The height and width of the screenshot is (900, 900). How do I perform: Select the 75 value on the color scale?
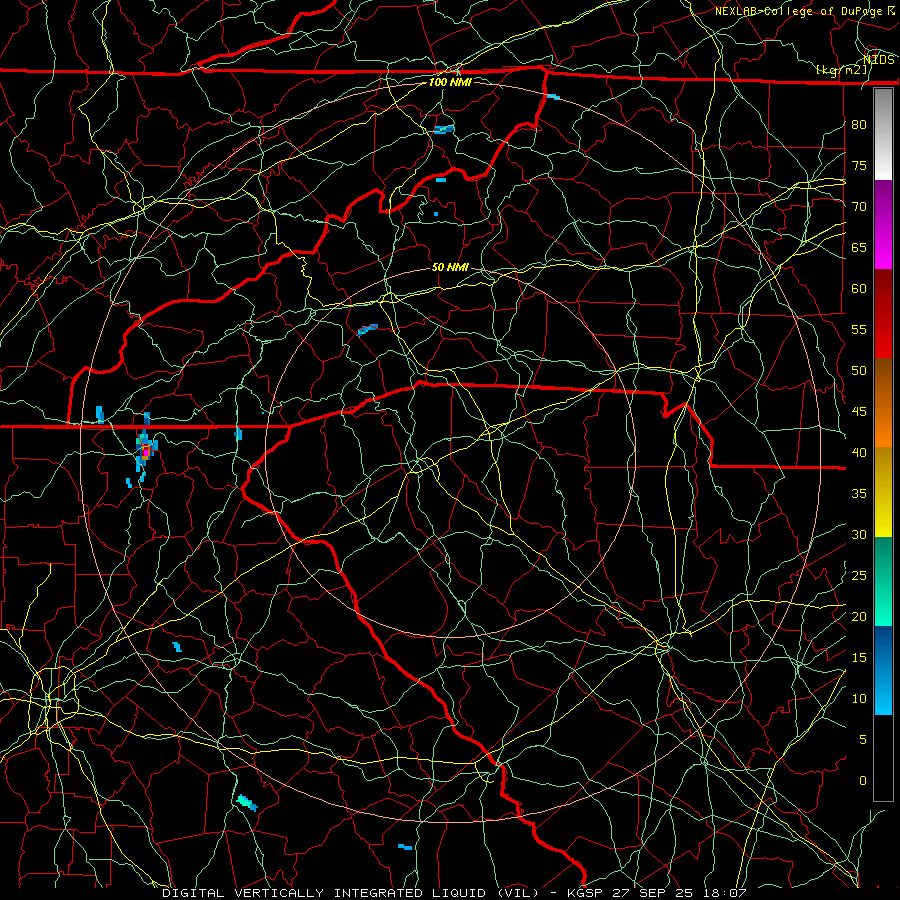[859, 165]
